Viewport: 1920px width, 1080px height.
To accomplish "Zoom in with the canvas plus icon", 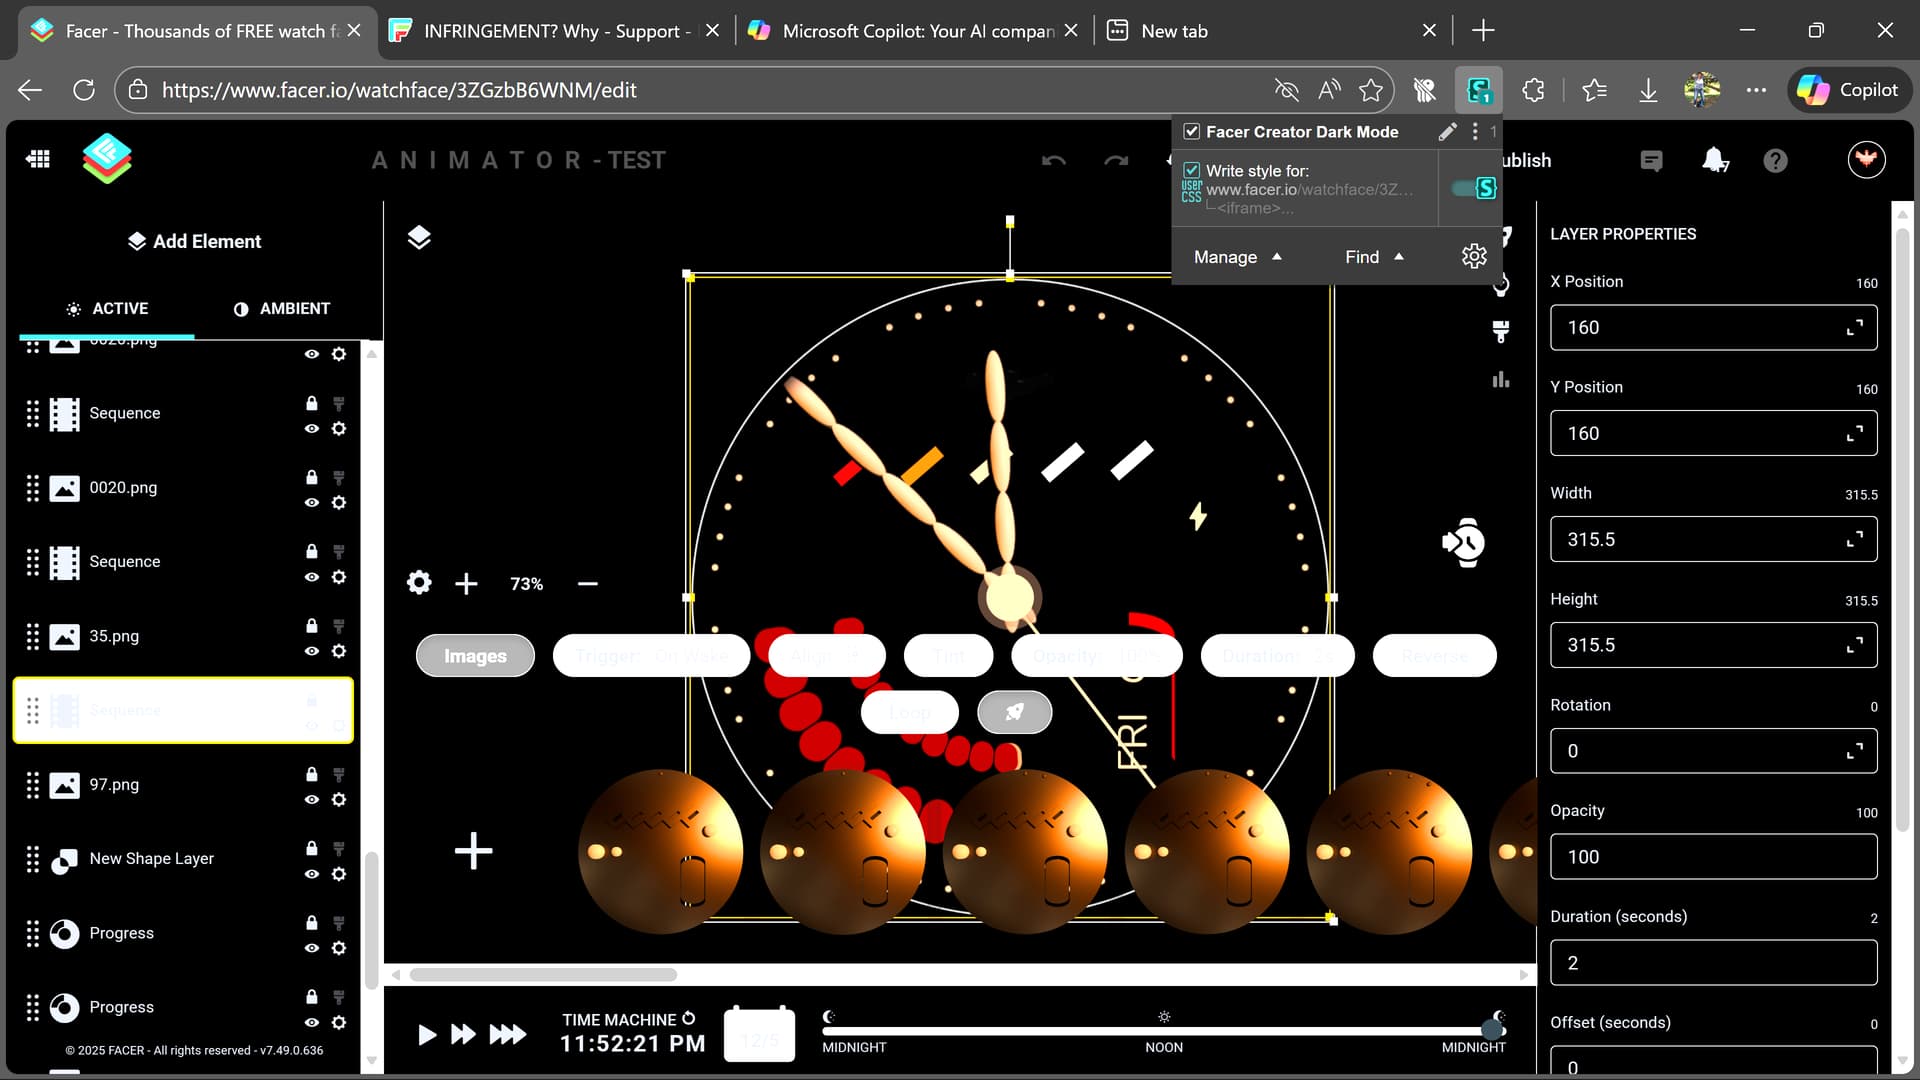I will 466,583.
